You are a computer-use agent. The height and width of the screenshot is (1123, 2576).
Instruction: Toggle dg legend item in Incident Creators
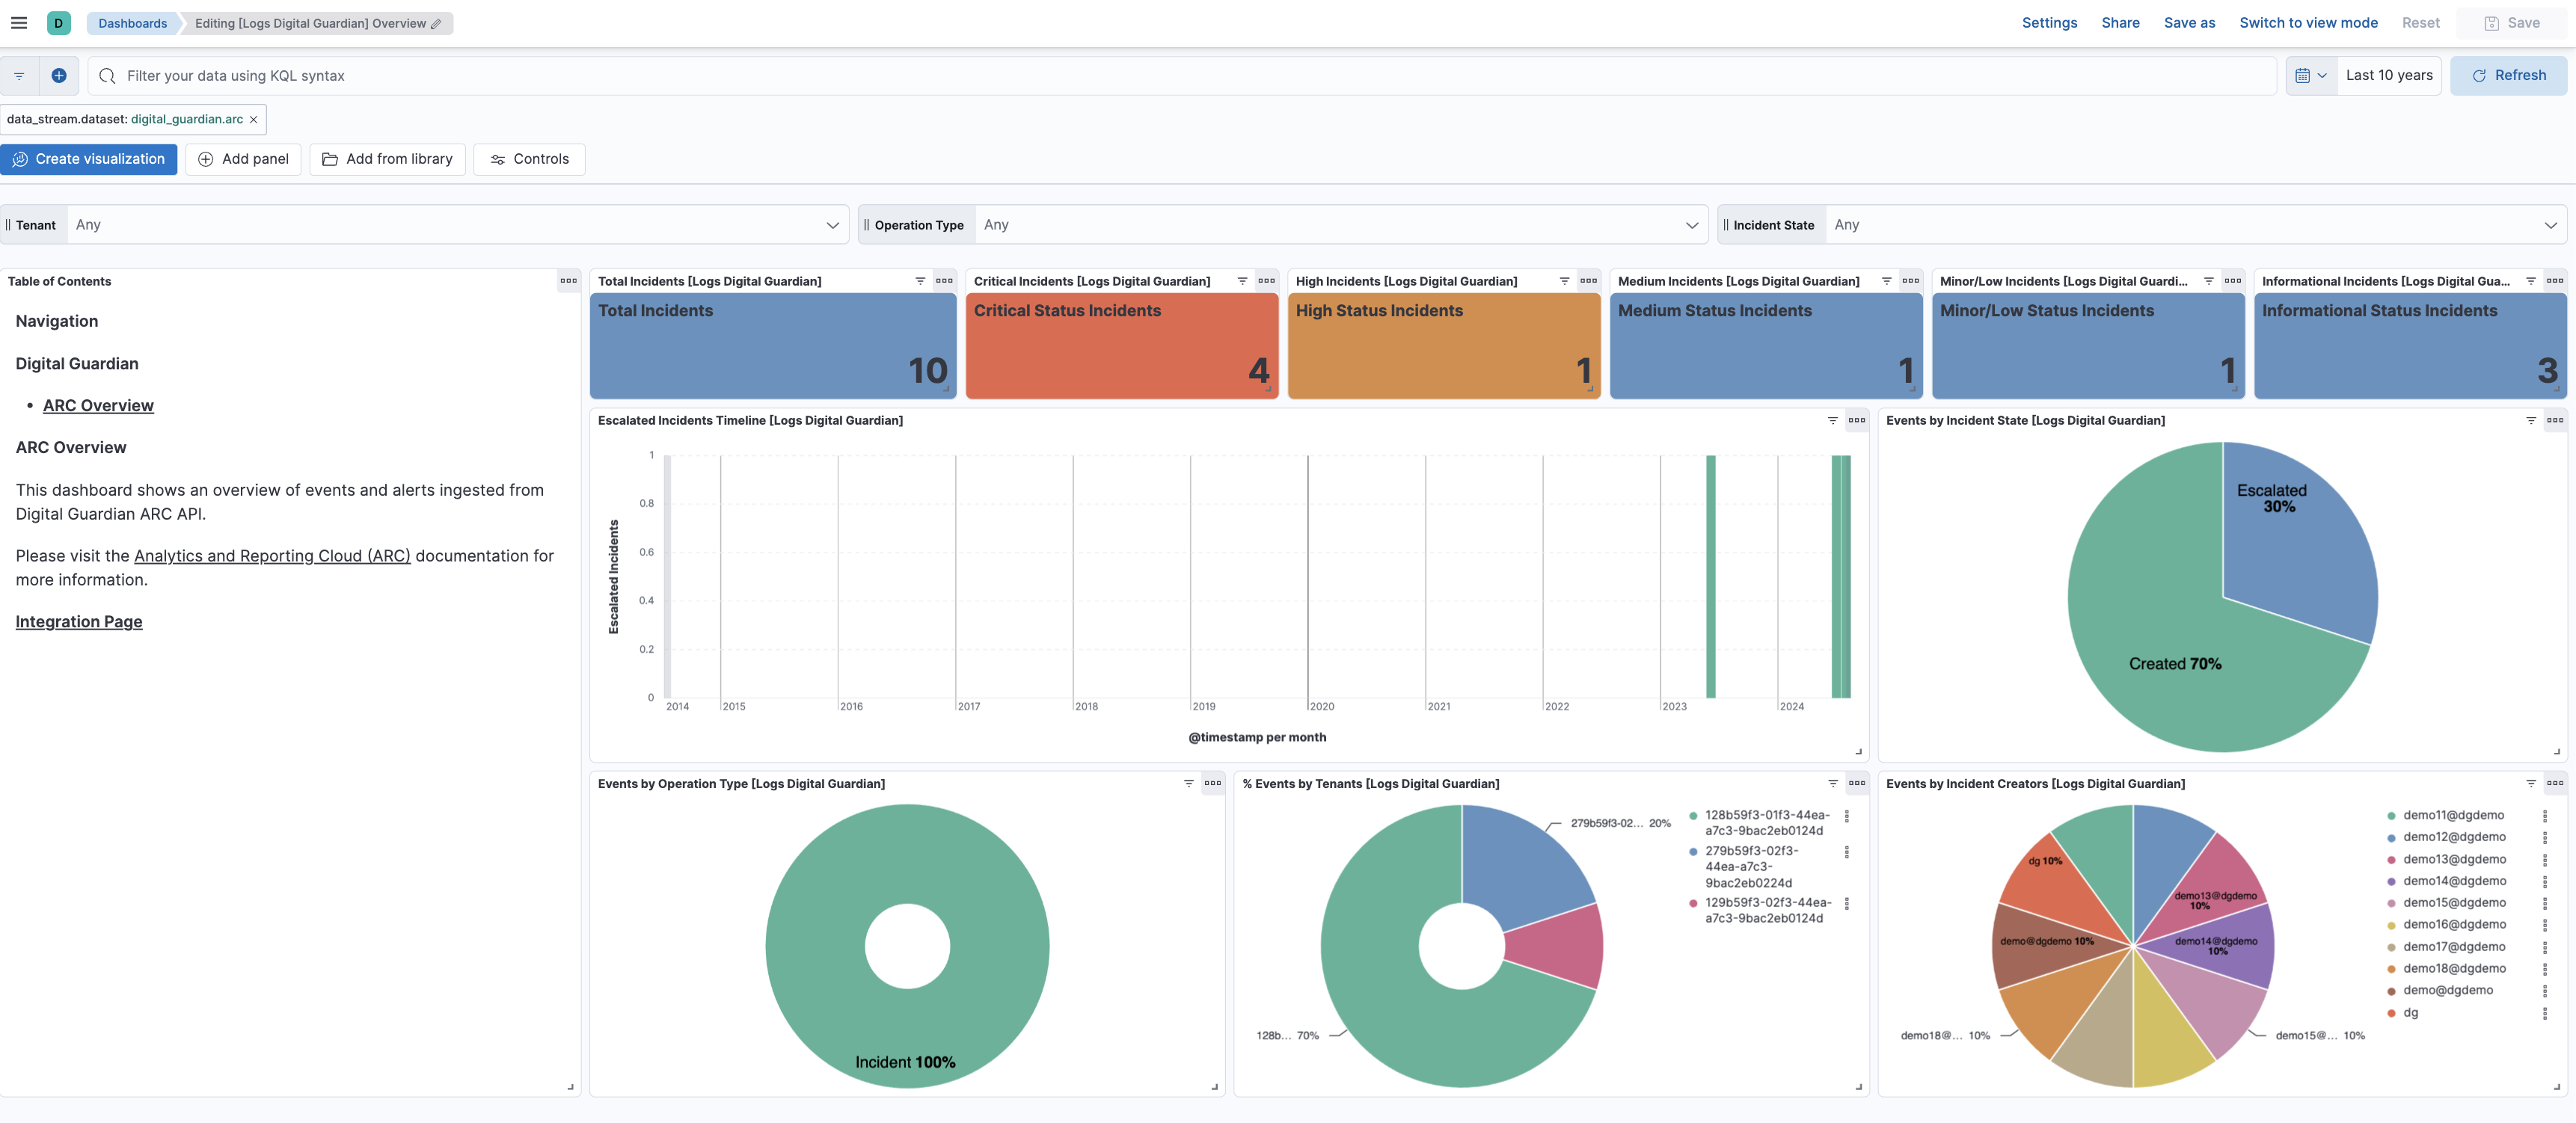click(x=2410, y=1012)
